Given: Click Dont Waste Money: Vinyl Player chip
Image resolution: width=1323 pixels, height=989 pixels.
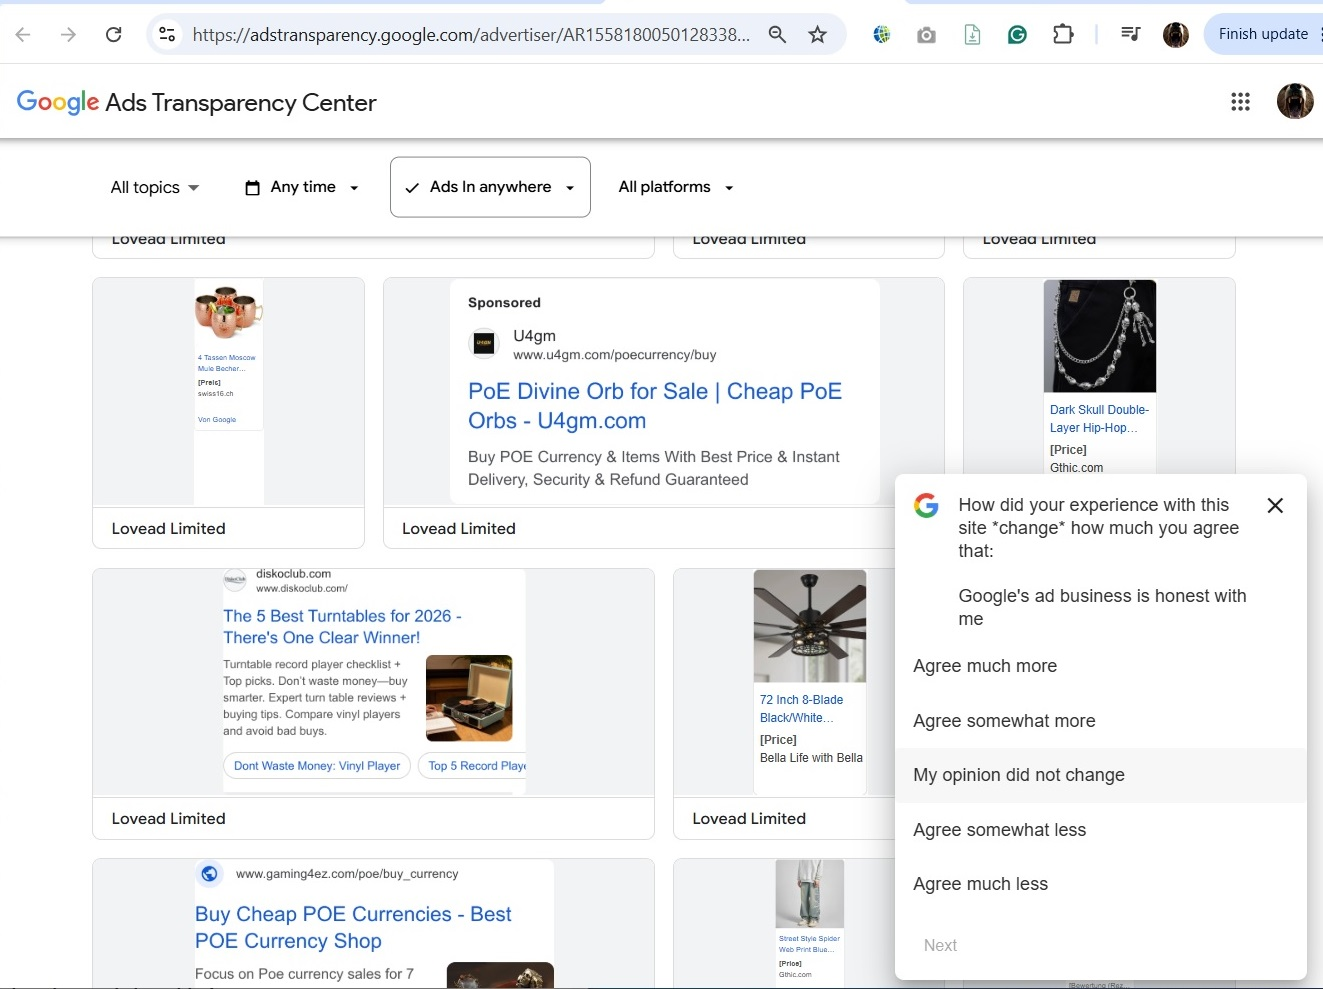Looking at the screenshot, I should pos(317,766).
